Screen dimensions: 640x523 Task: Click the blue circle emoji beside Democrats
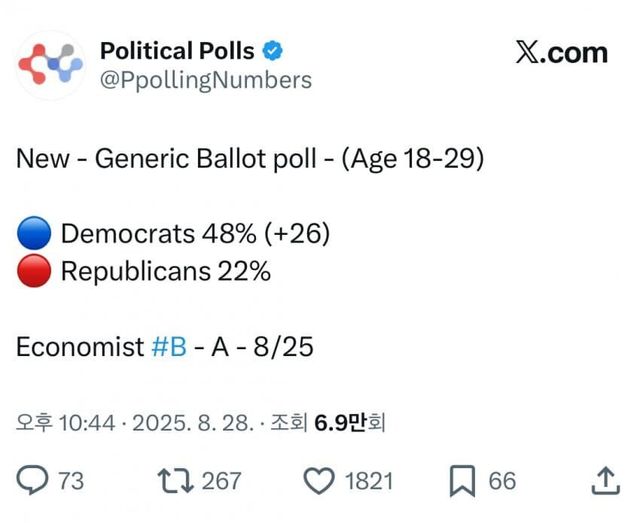point(33,234)
